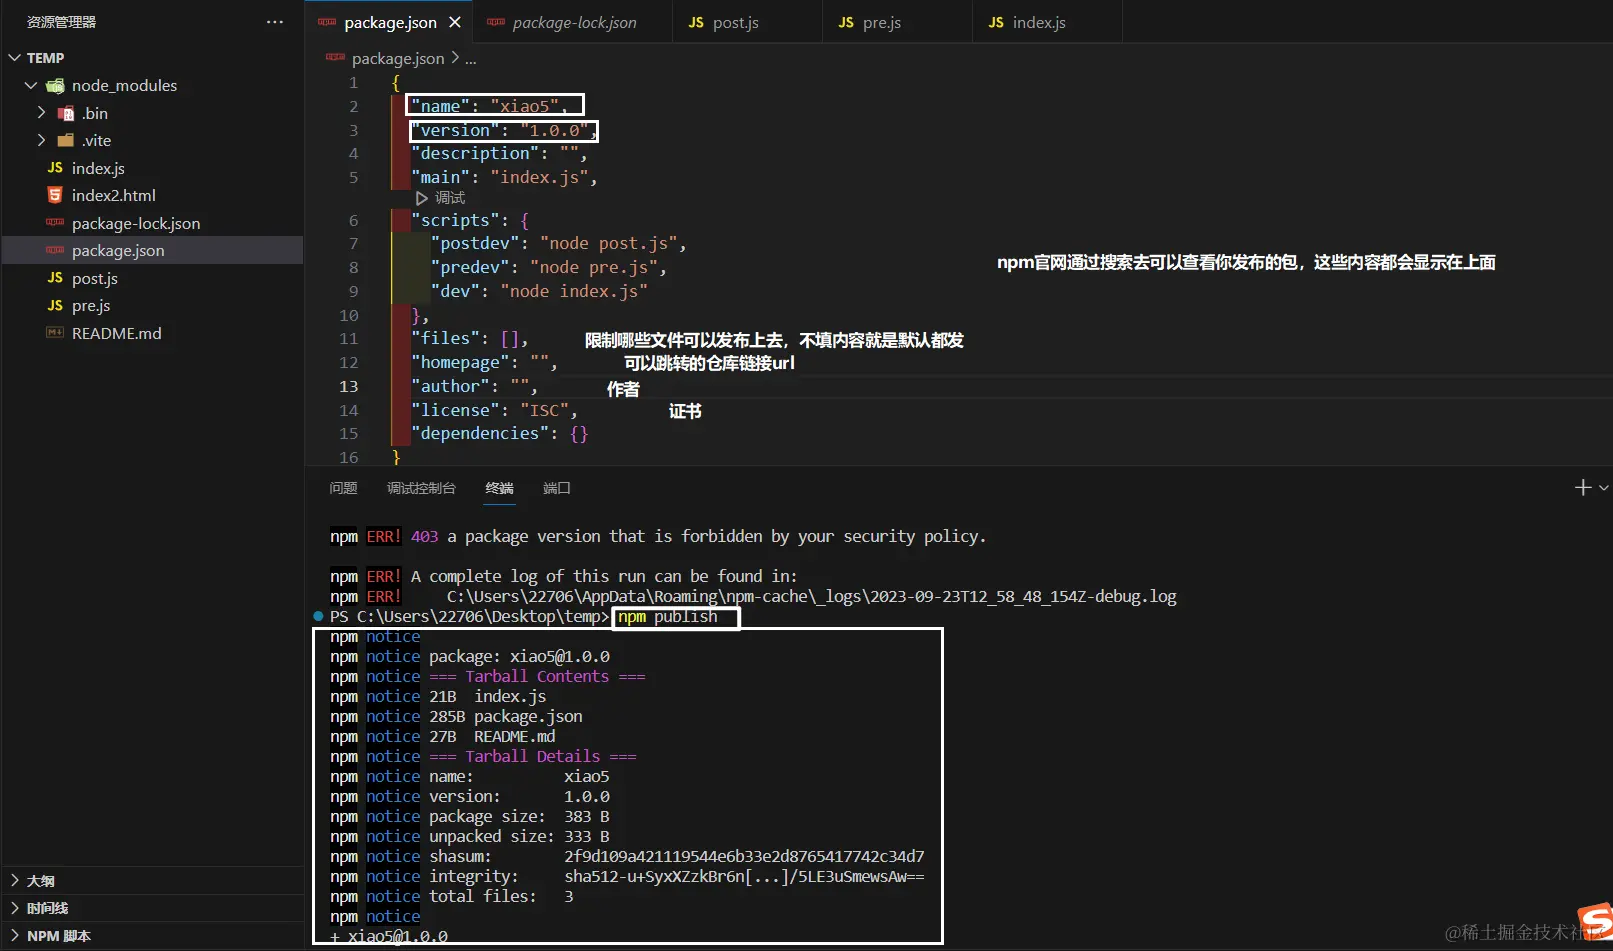Click the "ISC" license value
Image resolution: width=1613 pixels, height=951 pixels.
(545, 410)
